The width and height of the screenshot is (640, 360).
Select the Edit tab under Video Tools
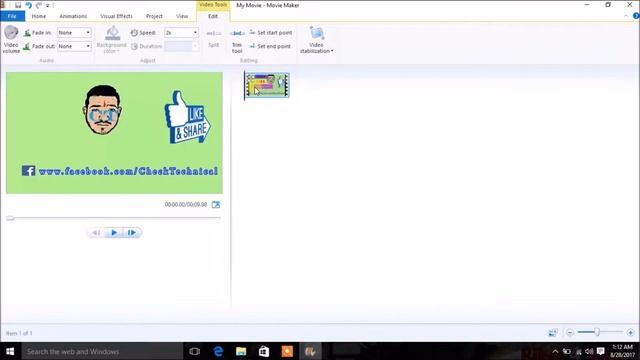pyautogui.click(x=213, y=16)
